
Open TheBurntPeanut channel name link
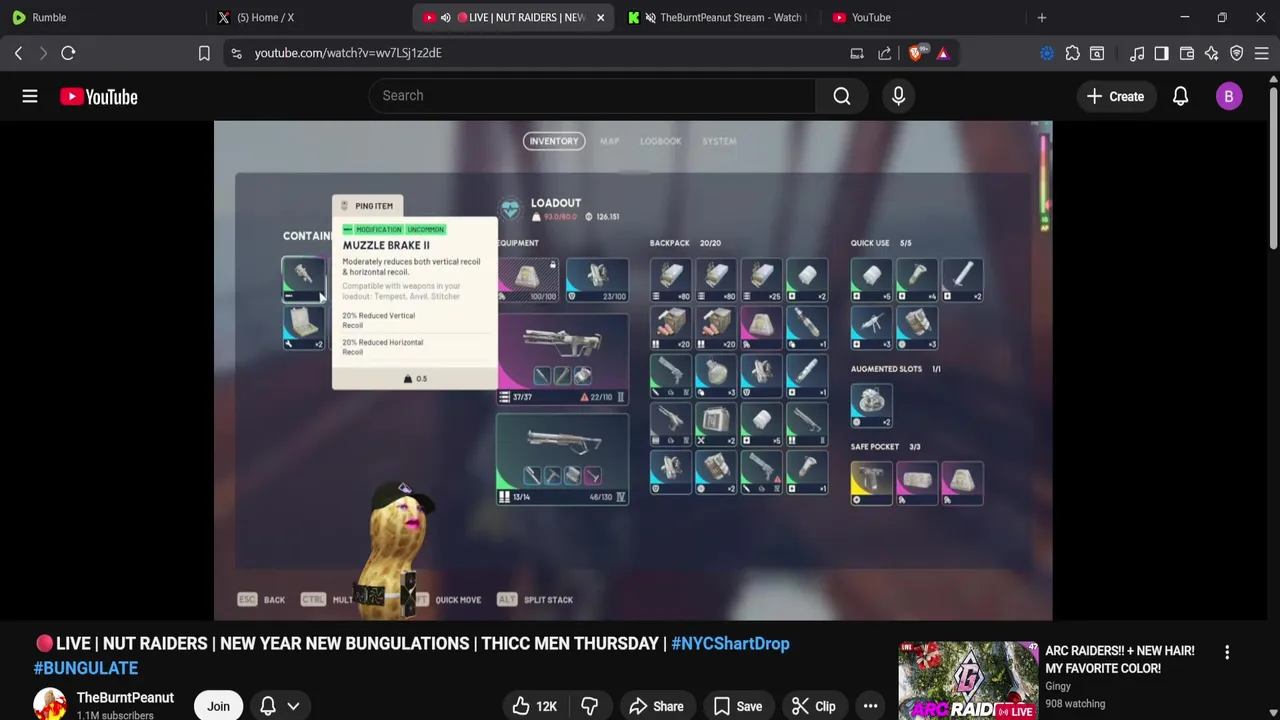tap(125, 697)
